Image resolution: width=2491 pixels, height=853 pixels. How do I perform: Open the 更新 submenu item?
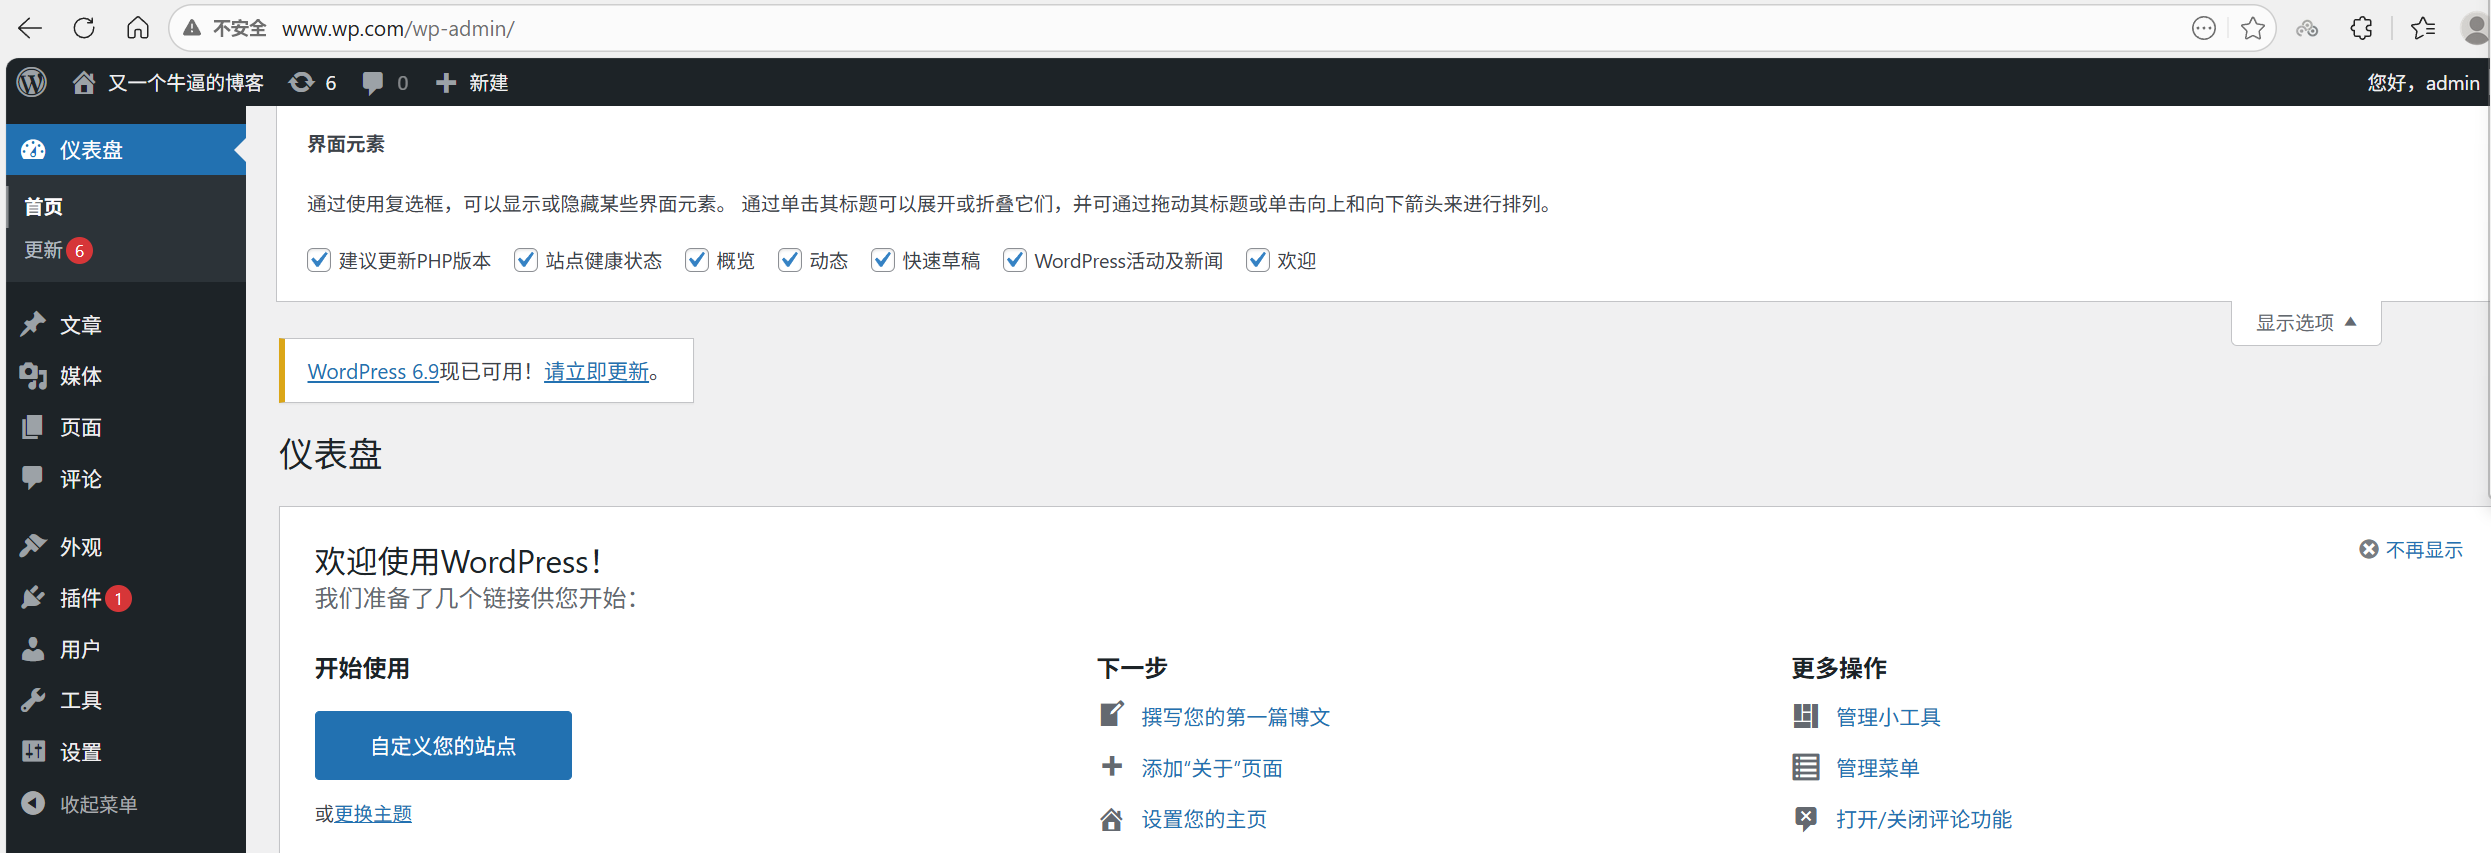tap(58, 250)
